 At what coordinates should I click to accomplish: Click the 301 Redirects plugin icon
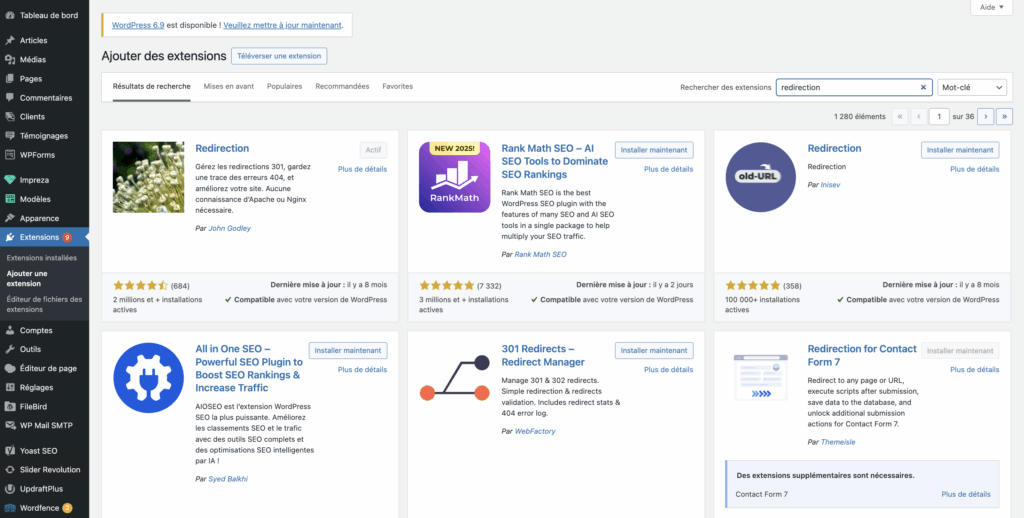454,377
